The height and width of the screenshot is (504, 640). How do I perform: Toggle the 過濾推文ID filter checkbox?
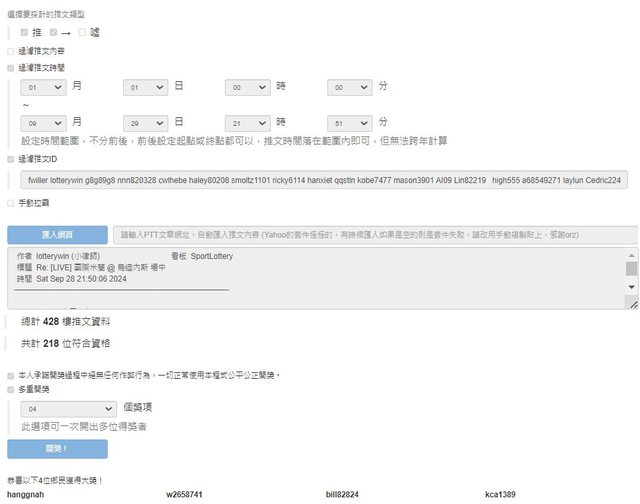(11, 158)
